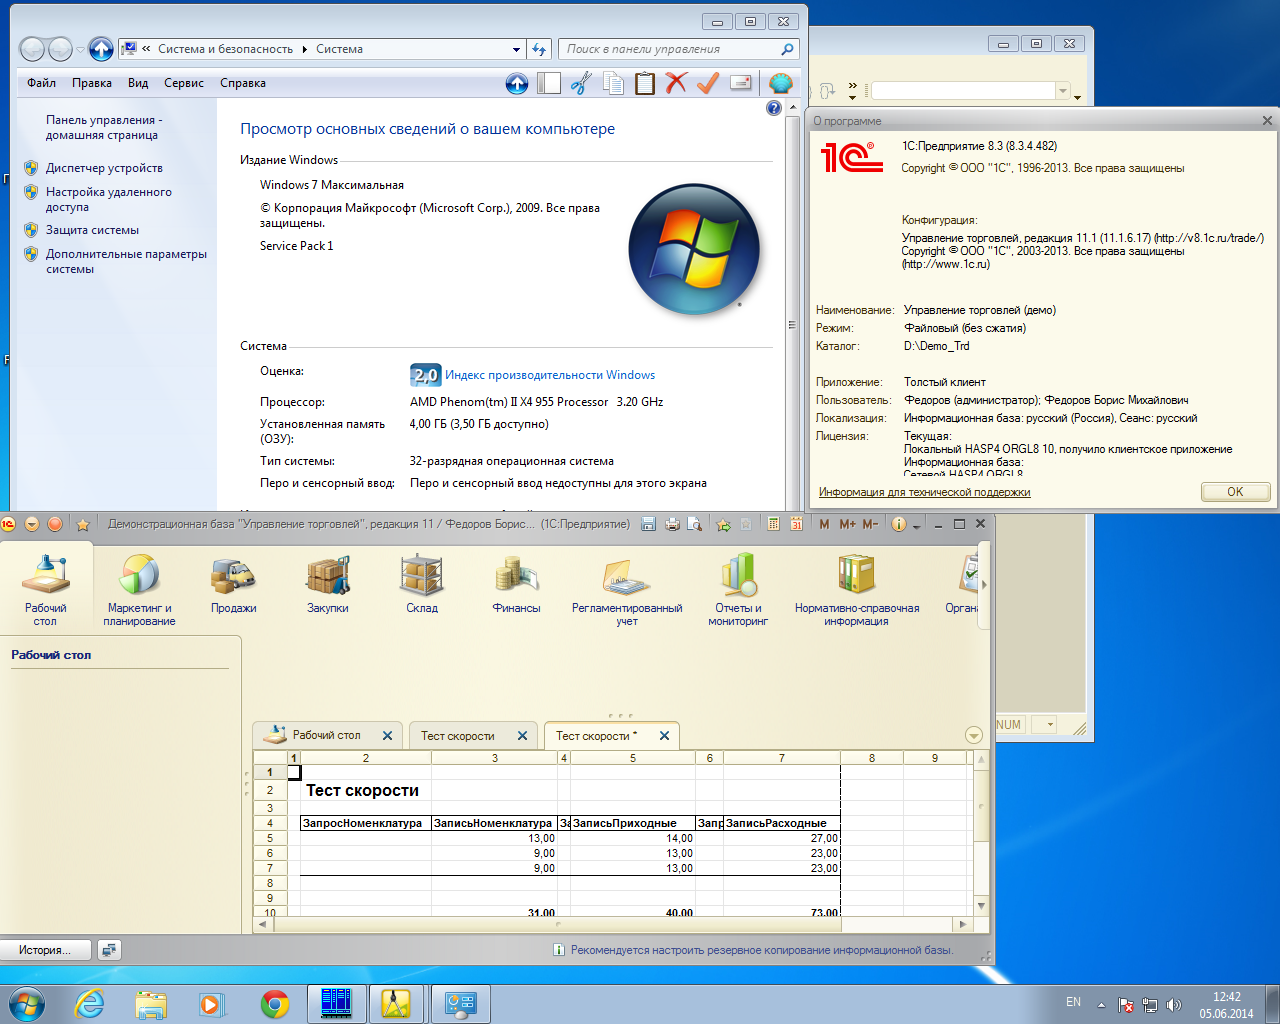This screenshot has width=1280, height=1024.
Task: Open the Сервис menu
Action: (184, 83)
